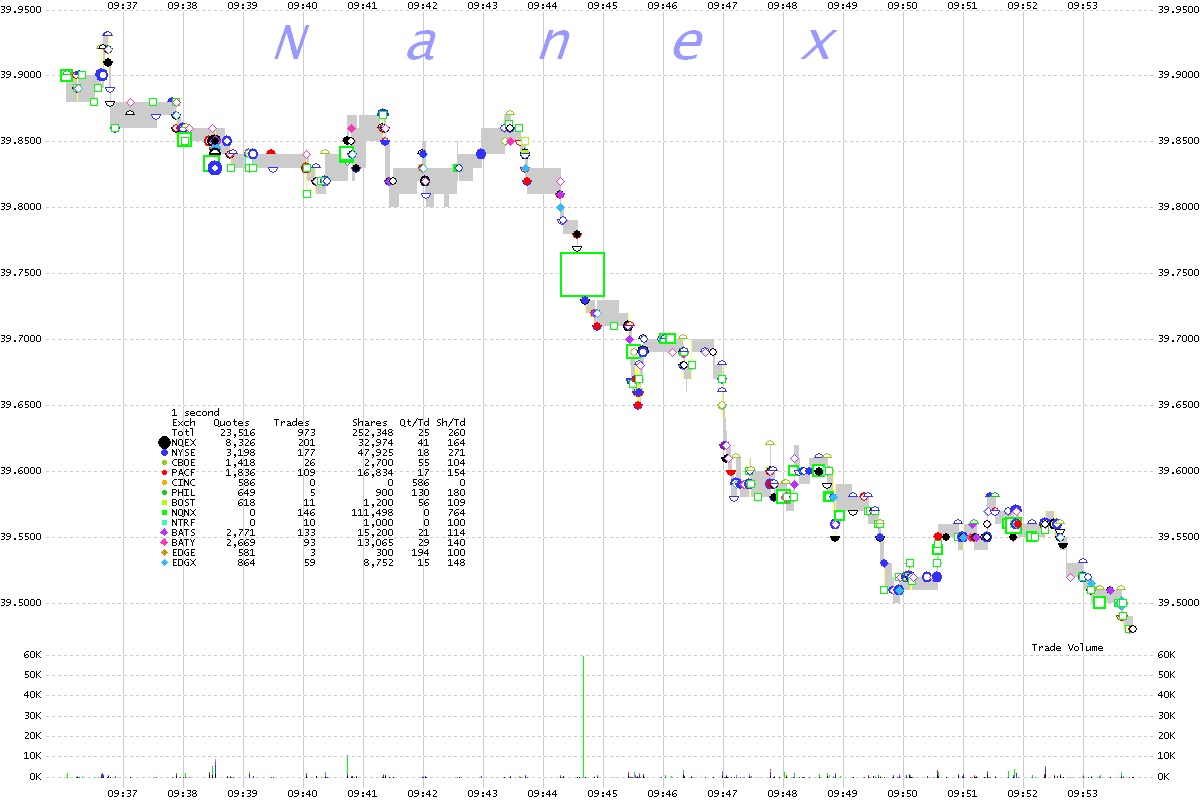Screen dimensions: 1200x800
Task: Click 30K on the left volume axis
Action: click(x=33, y=715)
